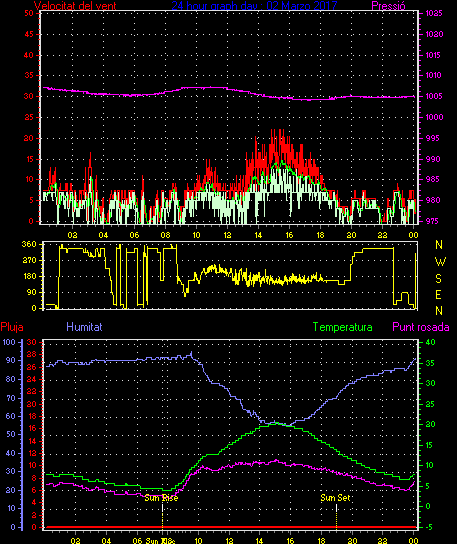This screenshot has width=457, height=544.
Task: Click the blue '70' humidity axis value
Action: click(x=11, y=398)
